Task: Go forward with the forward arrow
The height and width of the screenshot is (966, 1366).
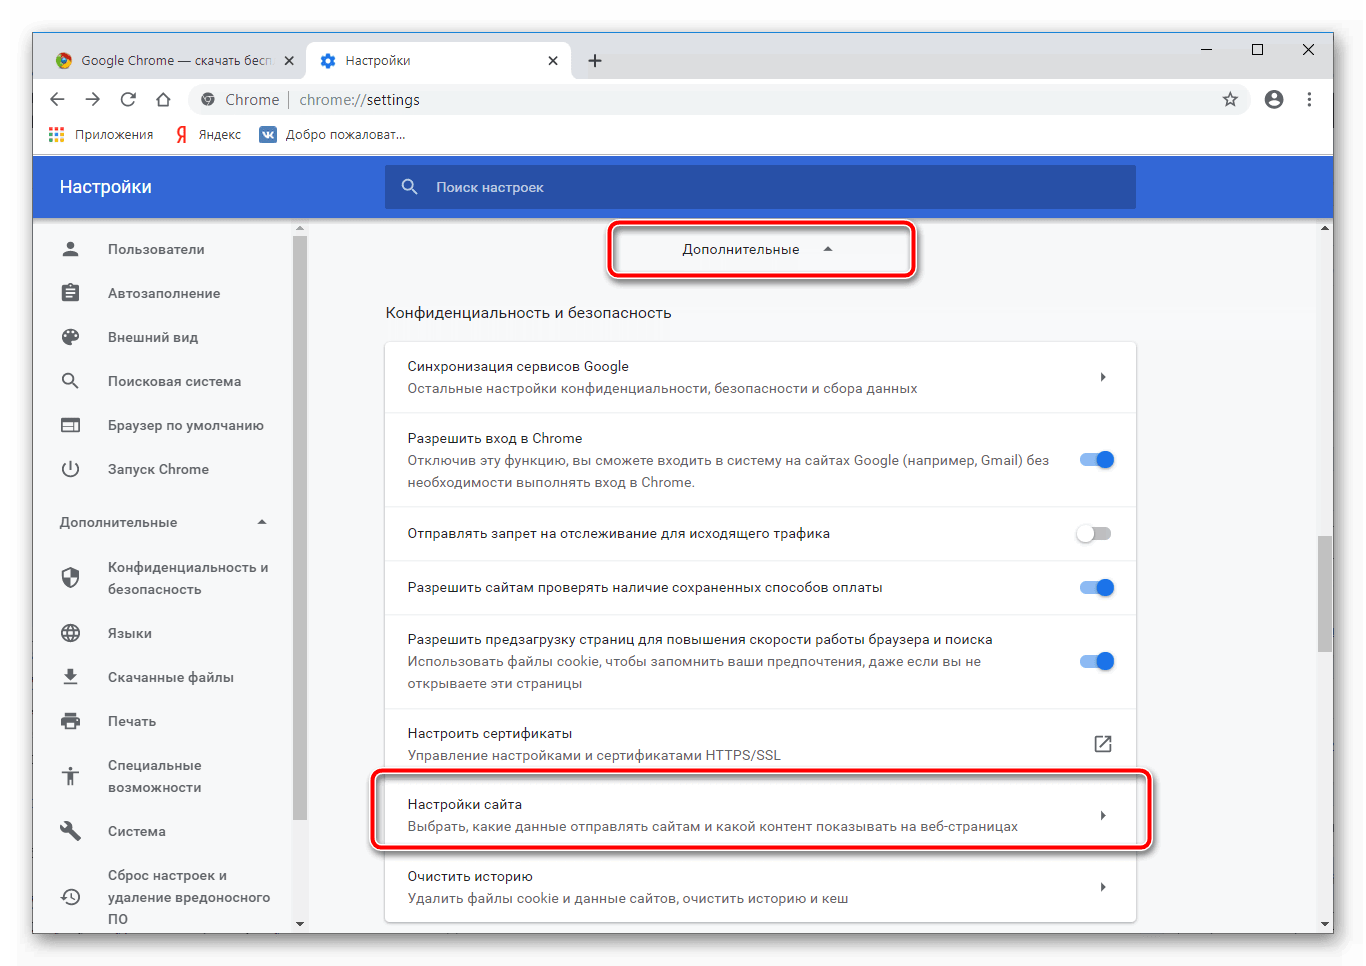Action: 92,99
